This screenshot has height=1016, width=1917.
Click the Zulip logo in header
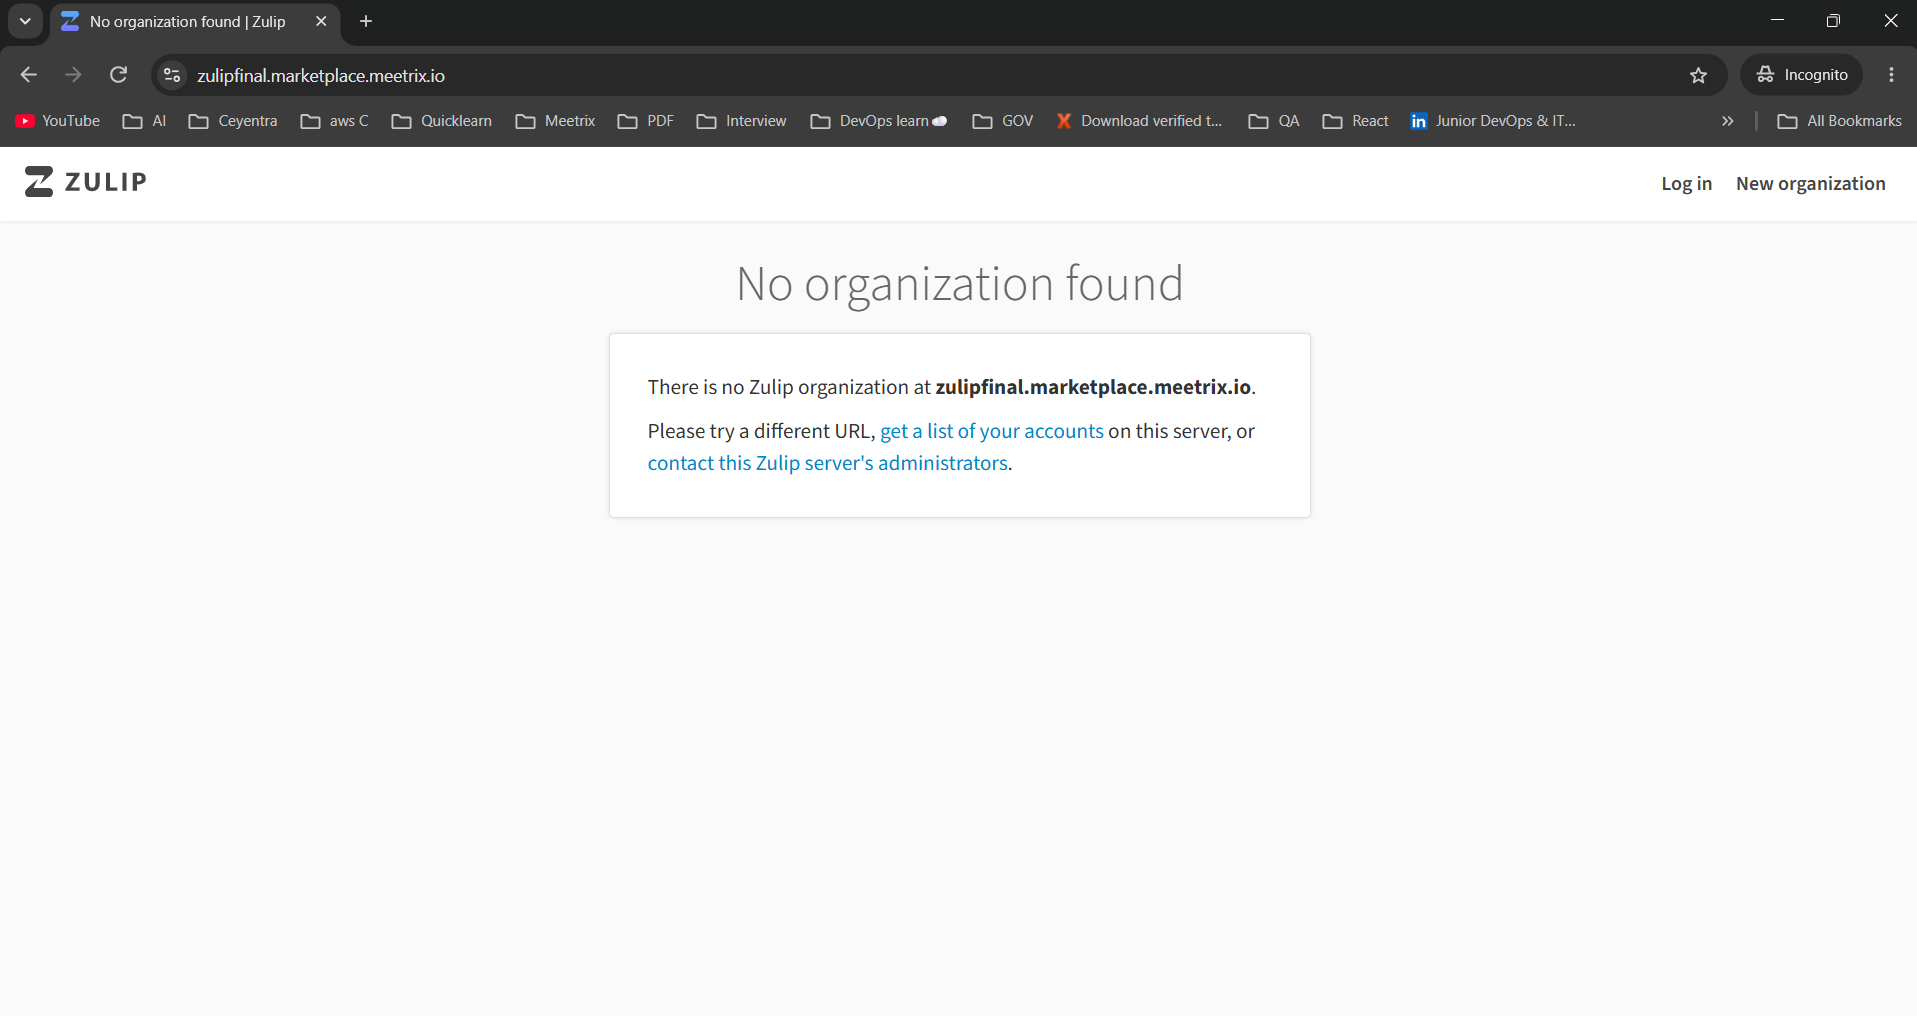point(86,182)
